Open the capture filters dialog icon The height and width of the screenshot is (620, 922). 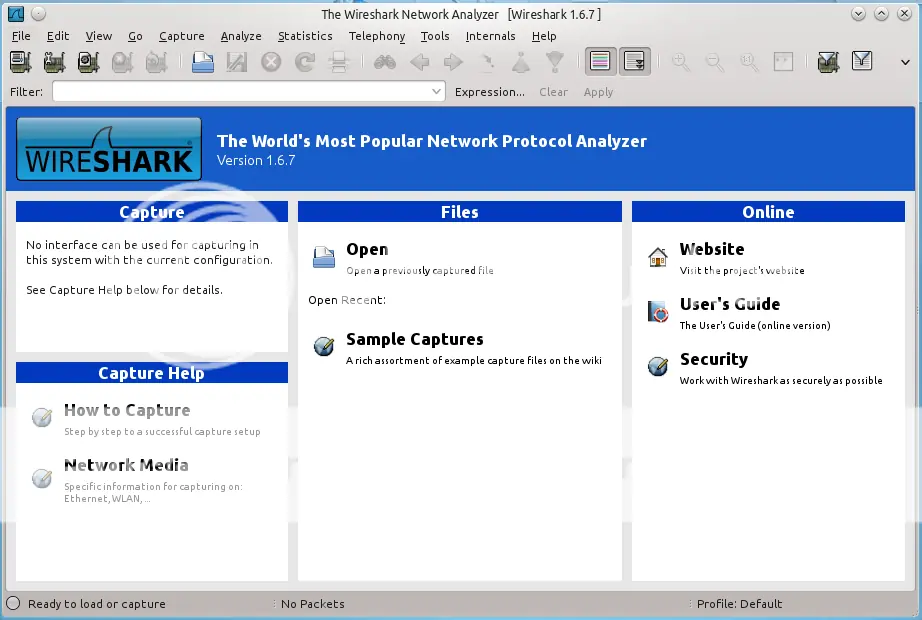(828, 62)
